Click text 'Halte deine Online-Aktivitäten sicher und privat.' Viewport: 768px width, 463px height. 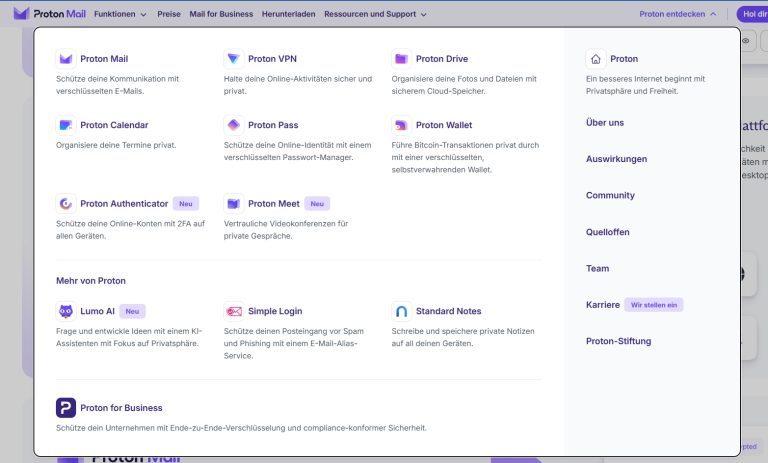(x=298, y=85)
